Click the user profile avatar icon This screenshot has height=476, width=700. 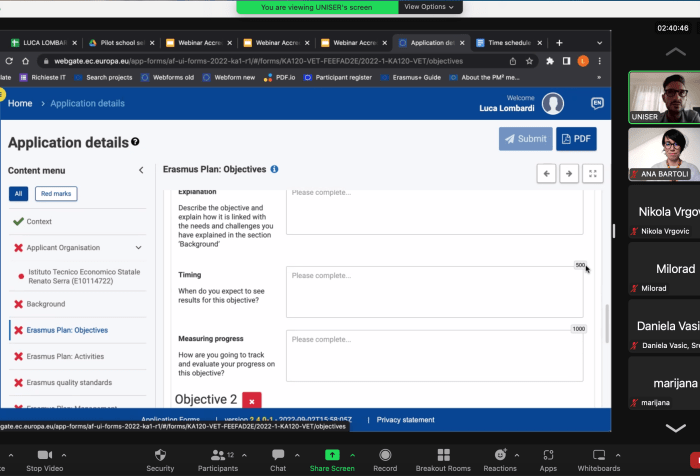[553, 103]
